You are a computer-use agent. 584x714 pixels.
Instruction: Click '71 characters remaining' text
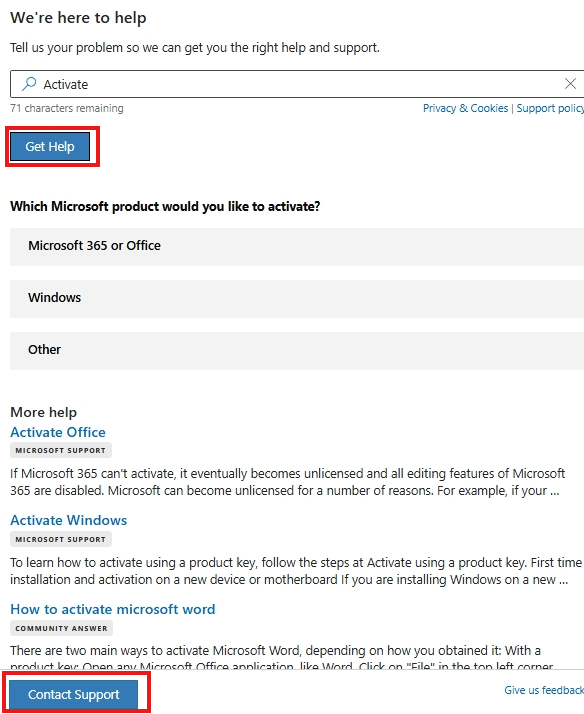(67, 108)
